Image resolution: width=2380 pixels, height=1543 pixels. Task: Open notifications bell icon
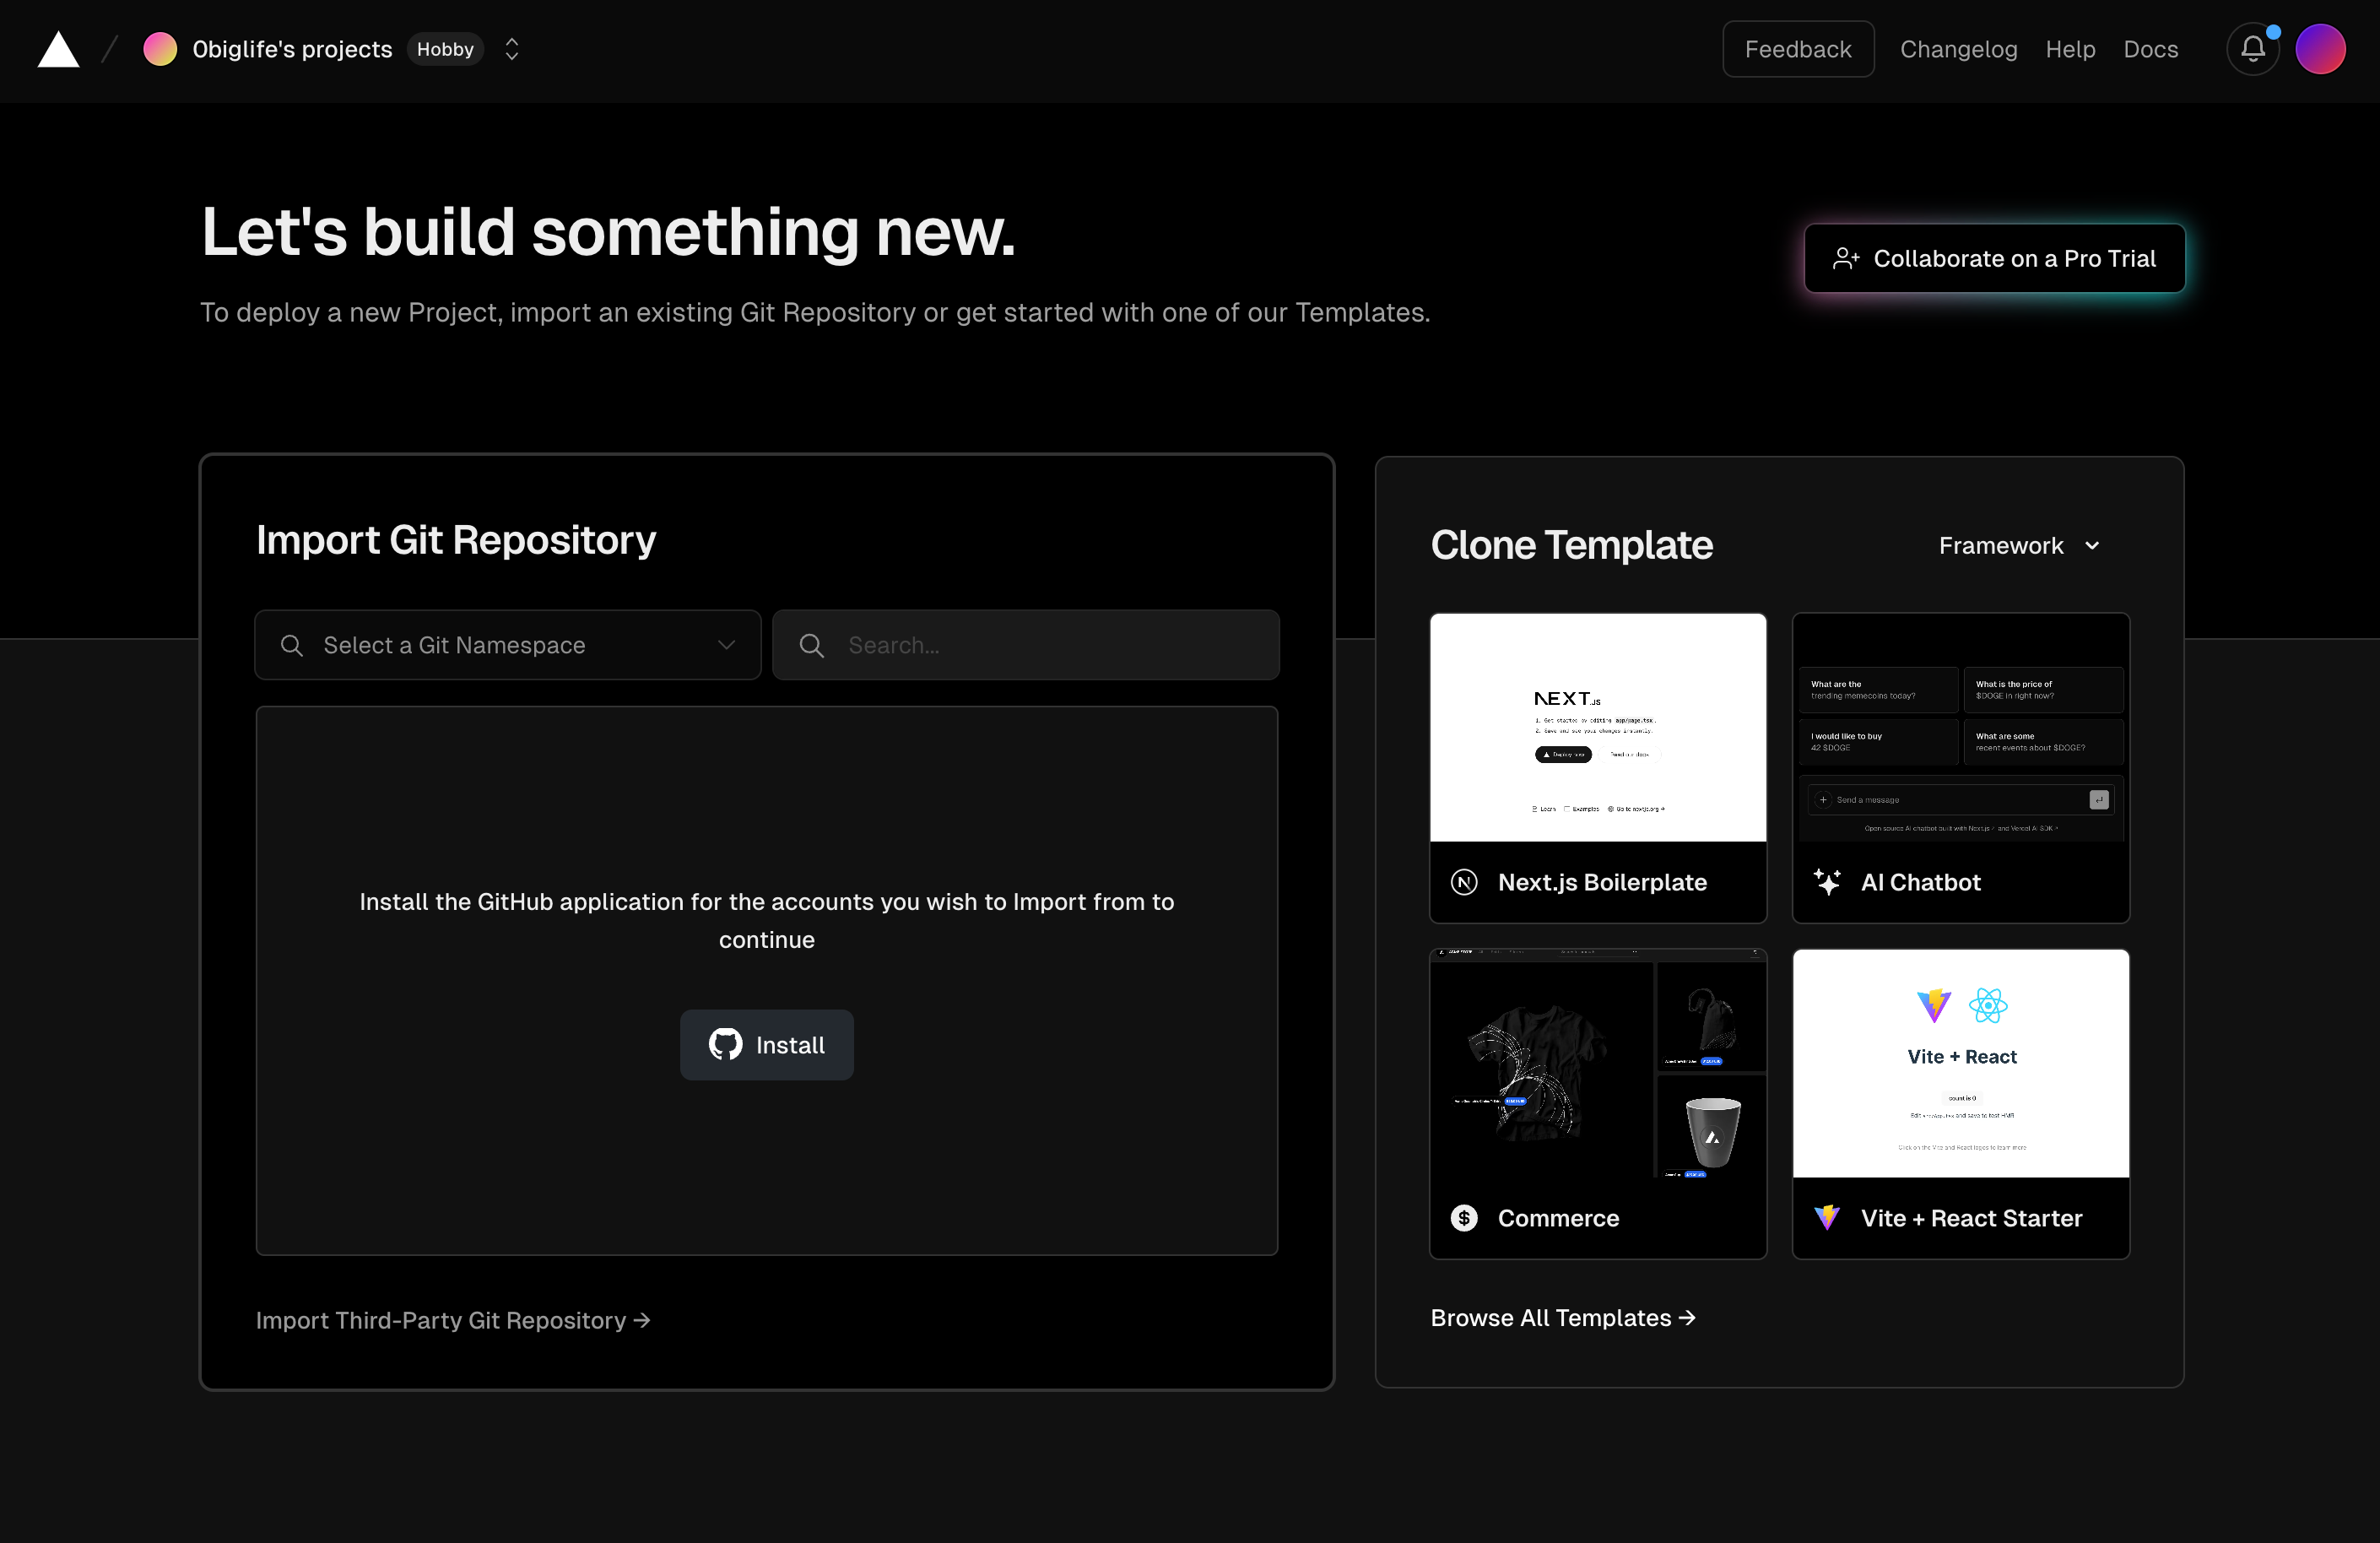[2252, 49]
